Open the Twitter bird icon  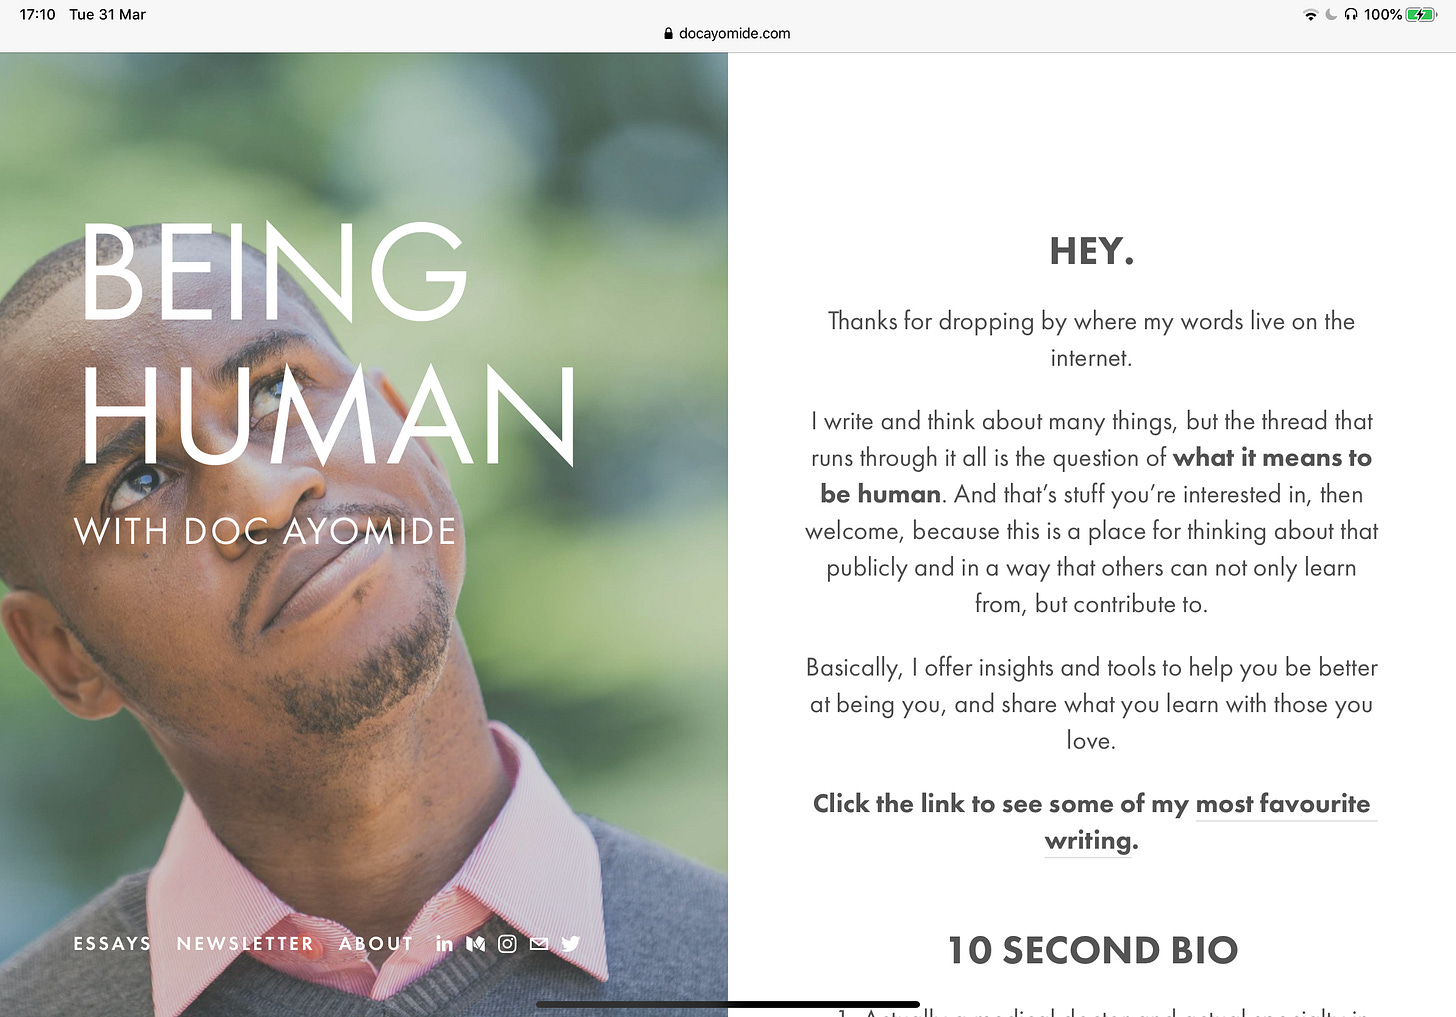(571, 944)
